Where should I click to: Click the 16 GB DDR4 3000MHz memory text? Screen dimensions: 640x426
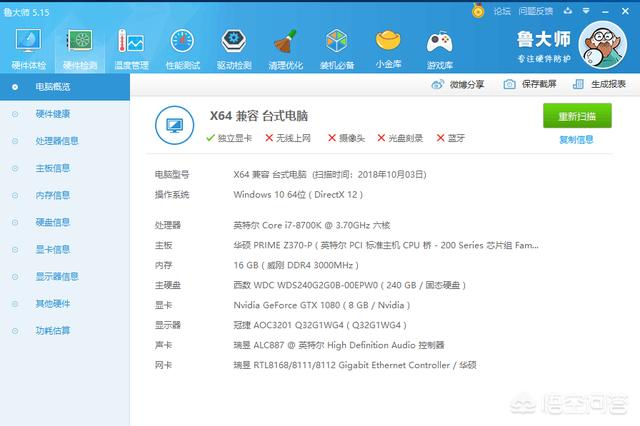[x=296, y=265]
